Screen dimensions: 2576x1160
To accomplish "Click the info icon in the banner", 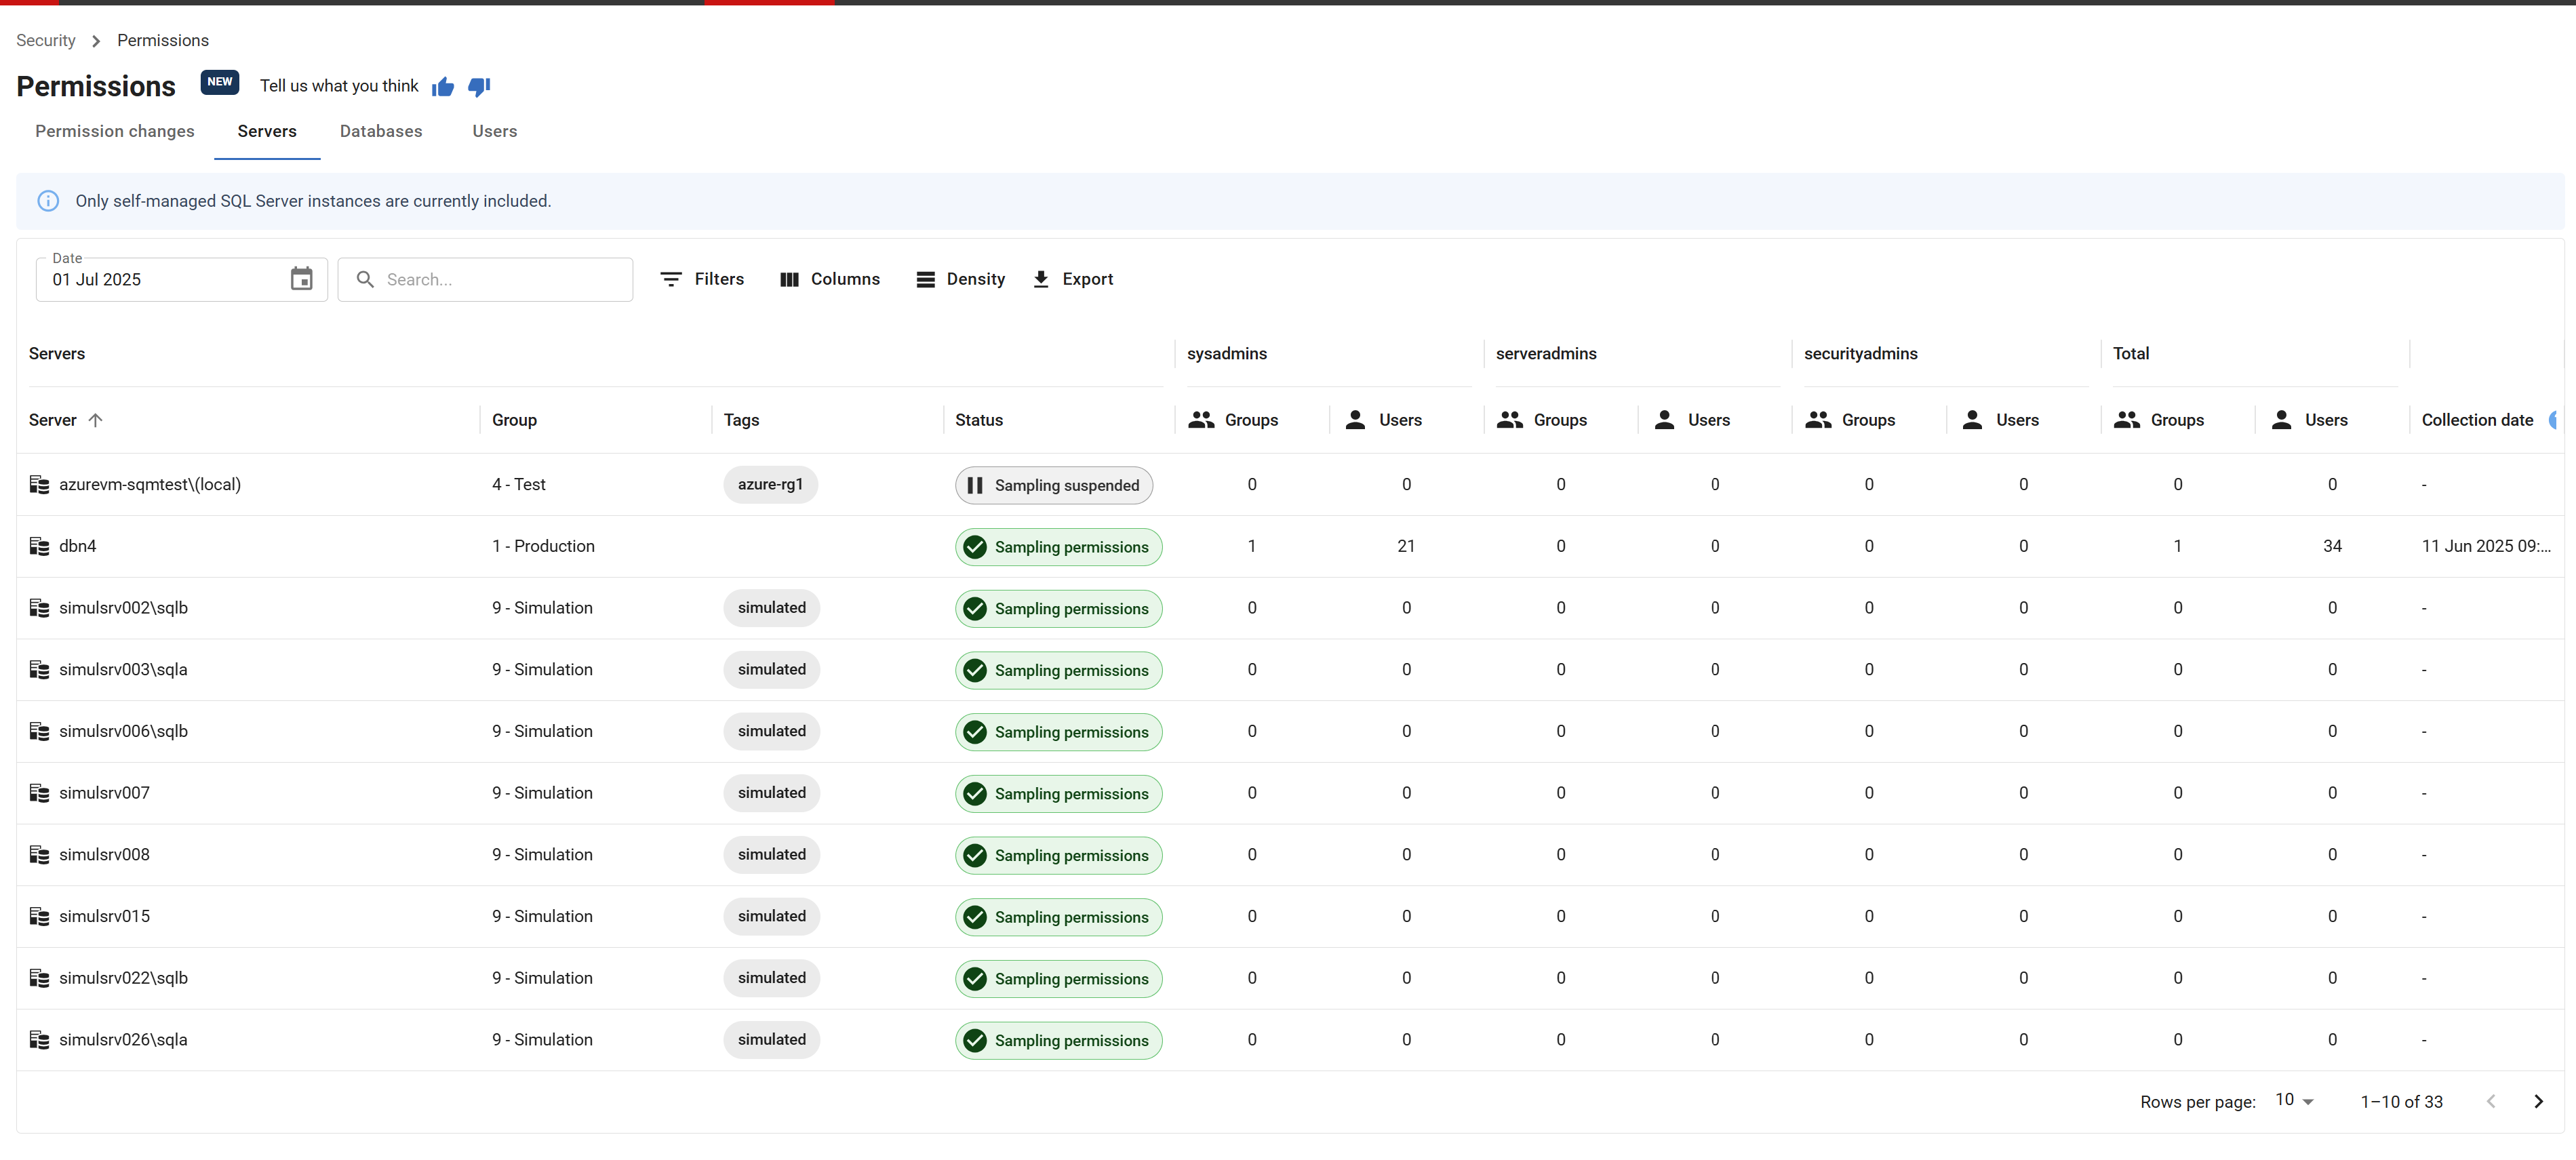I will point(48,201).
